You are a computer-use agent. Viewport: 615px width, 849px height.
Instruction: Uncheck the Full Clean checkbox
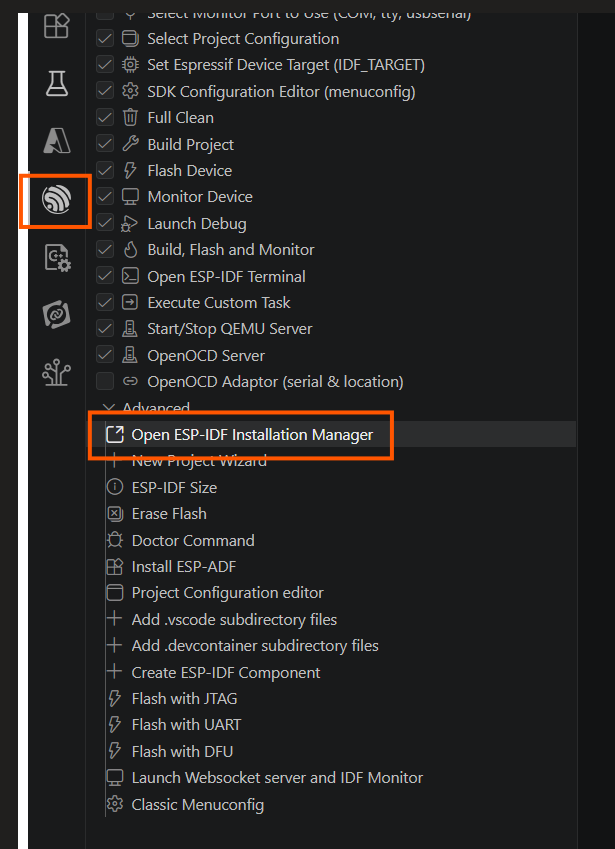tap(105, 117)
